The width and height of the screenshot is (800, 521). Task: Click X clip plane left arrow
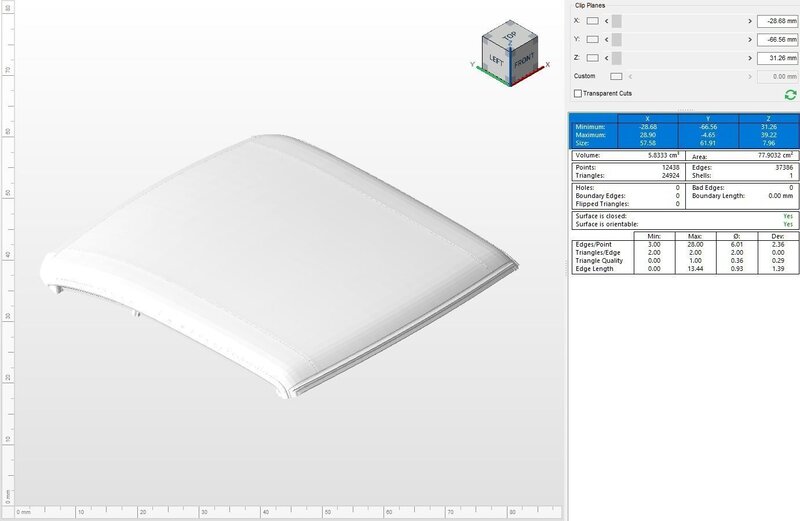coord(606,20)
